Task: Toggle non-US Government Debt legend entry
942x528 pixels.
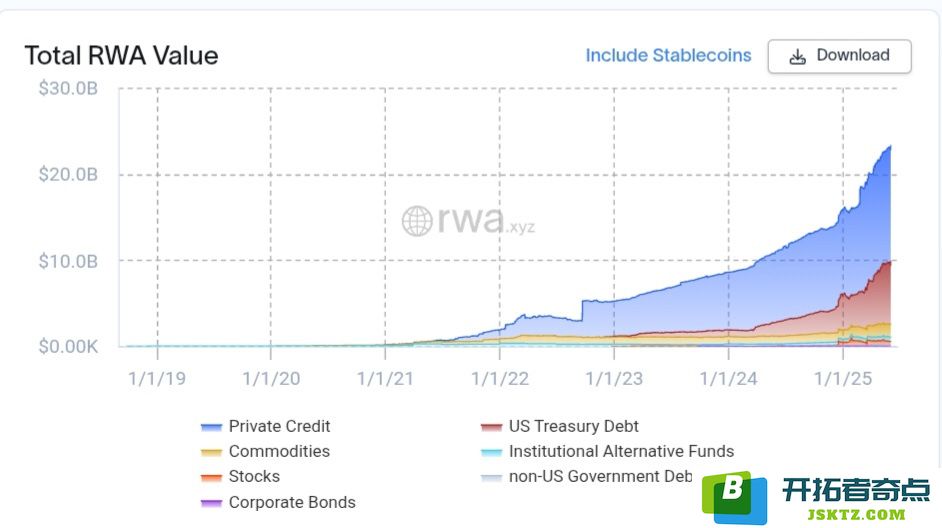Action: point(586,476)
